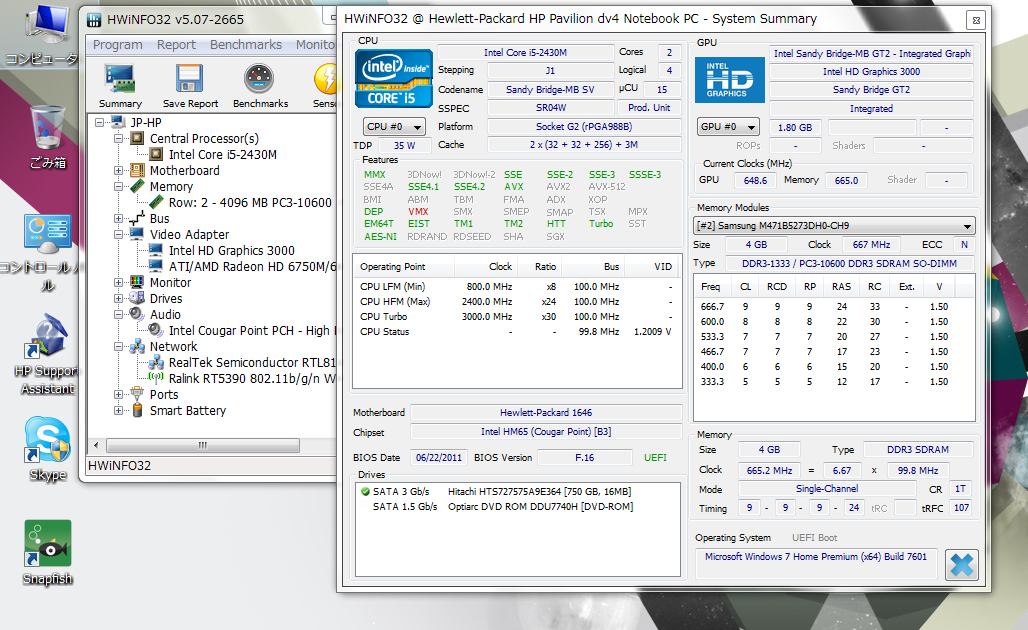
Task: Open the Benchmarks menu
Action: coord(246,45)
